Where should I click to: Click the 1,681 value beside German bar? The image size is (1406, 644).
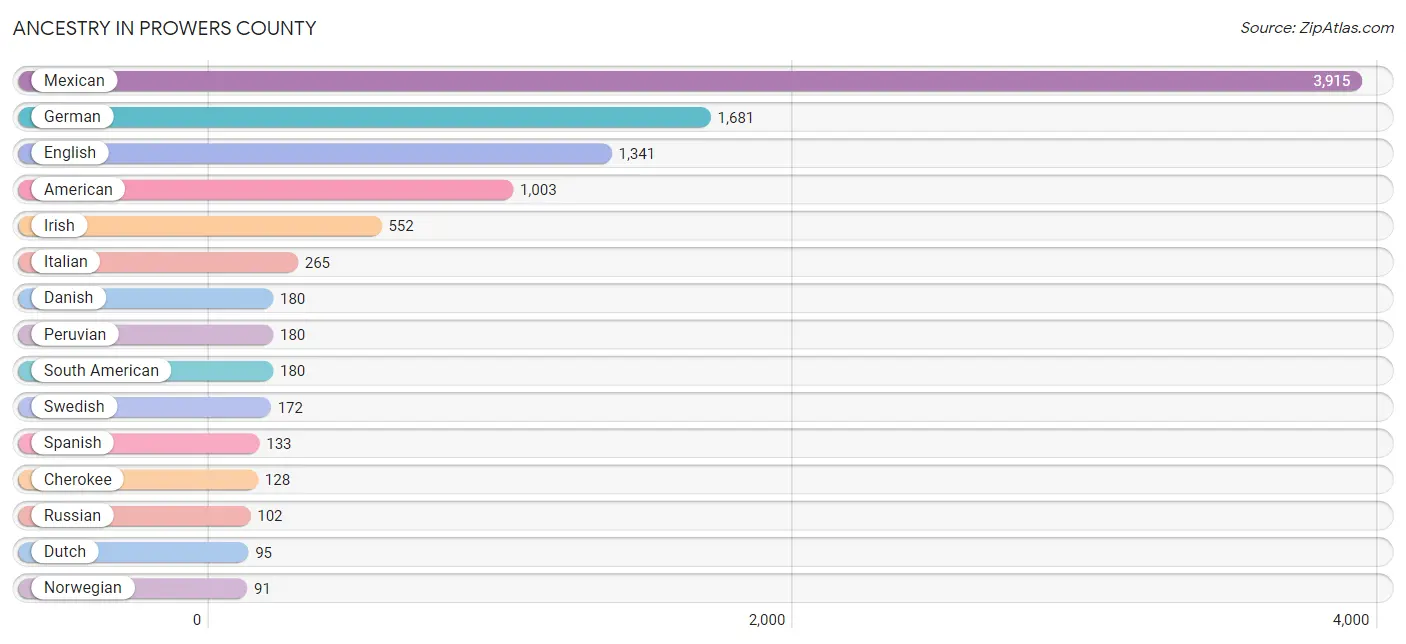click(x=735, y=118)
